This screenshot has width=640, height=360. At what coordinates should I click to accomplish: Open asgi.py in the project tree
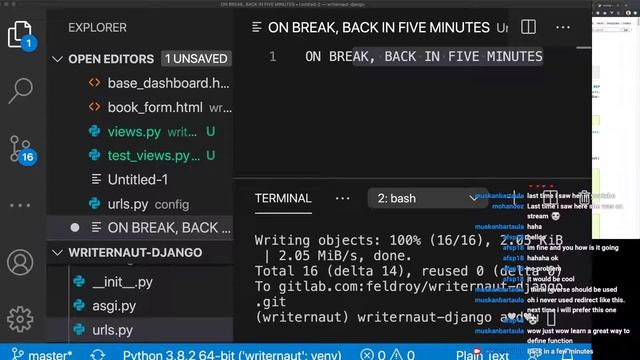(x=105, y=306)
